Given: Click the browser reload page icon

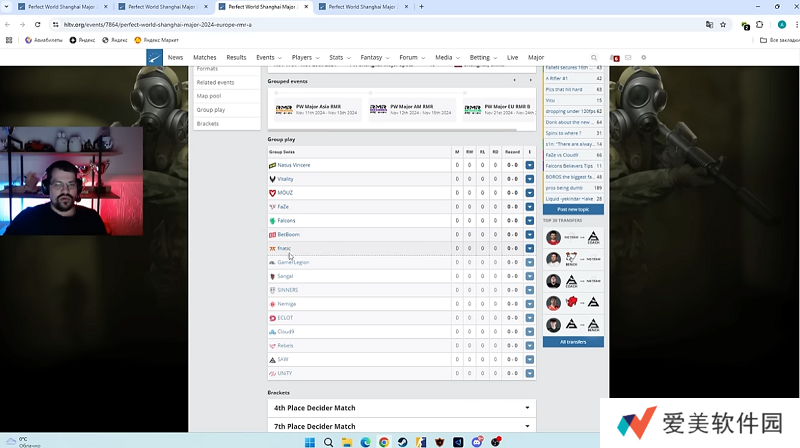Looking at the screenshot, I should point(36,24).
